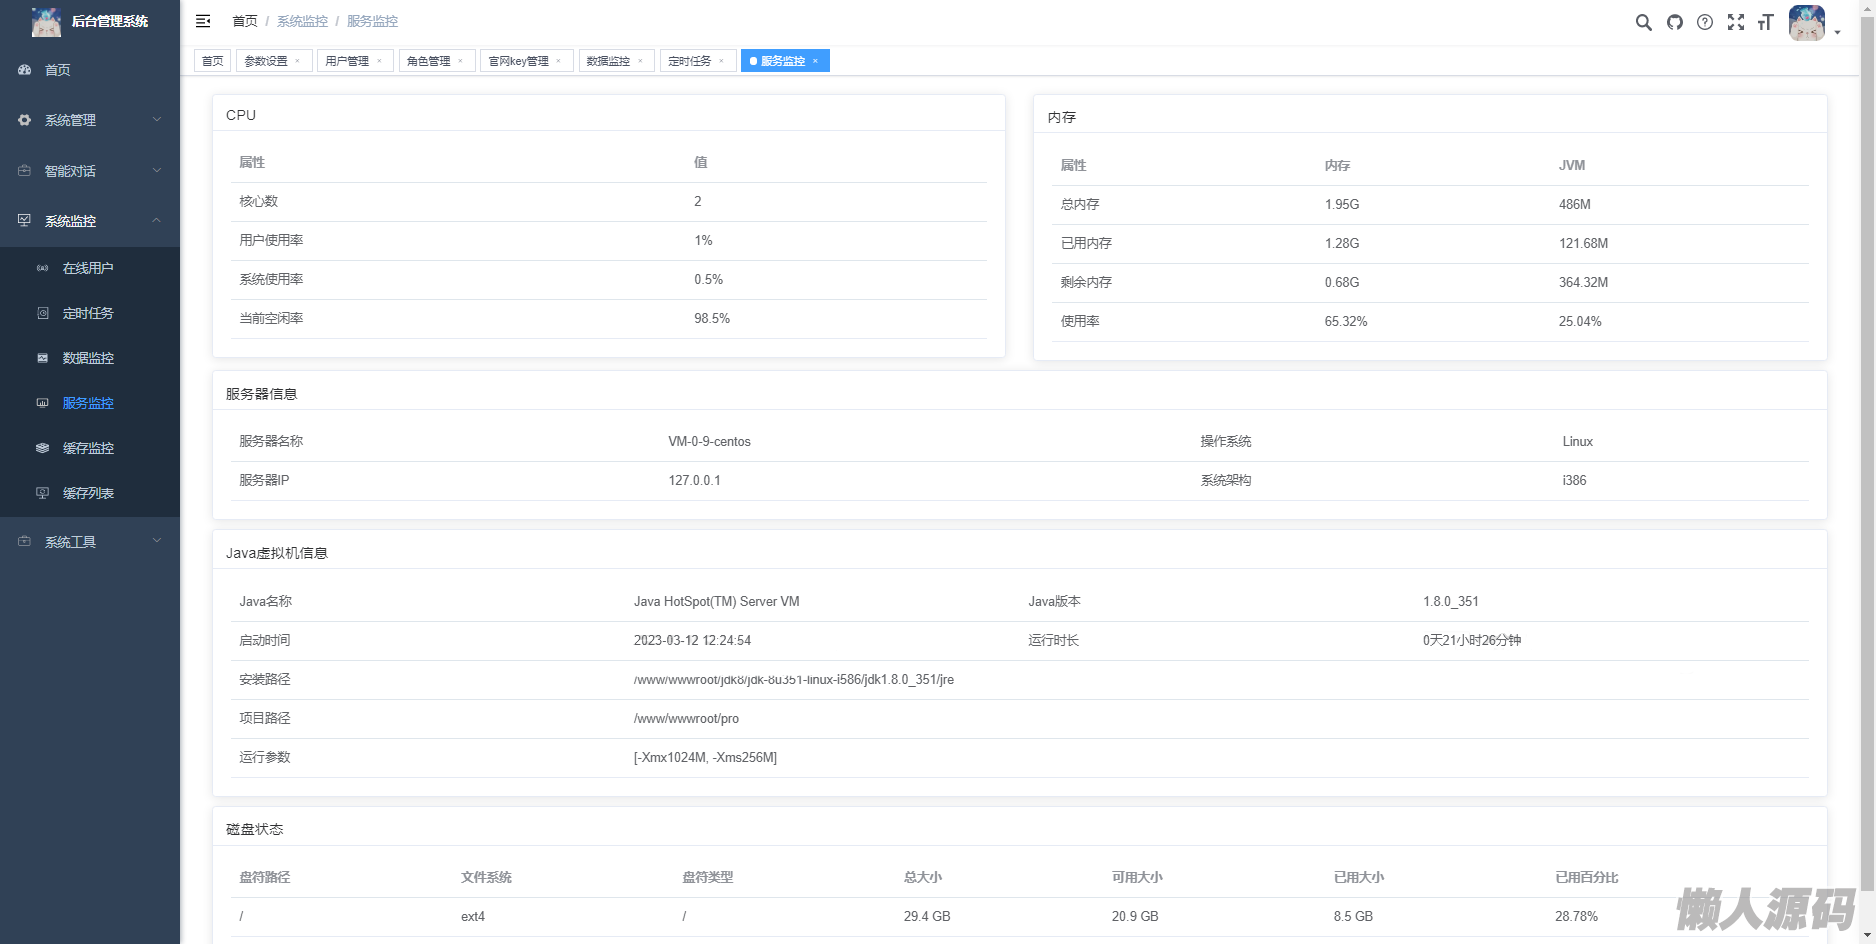Open 缓存监控 in the sidebar
Viewport: 1876px width, 944px height.
click(x=88, y=448)
